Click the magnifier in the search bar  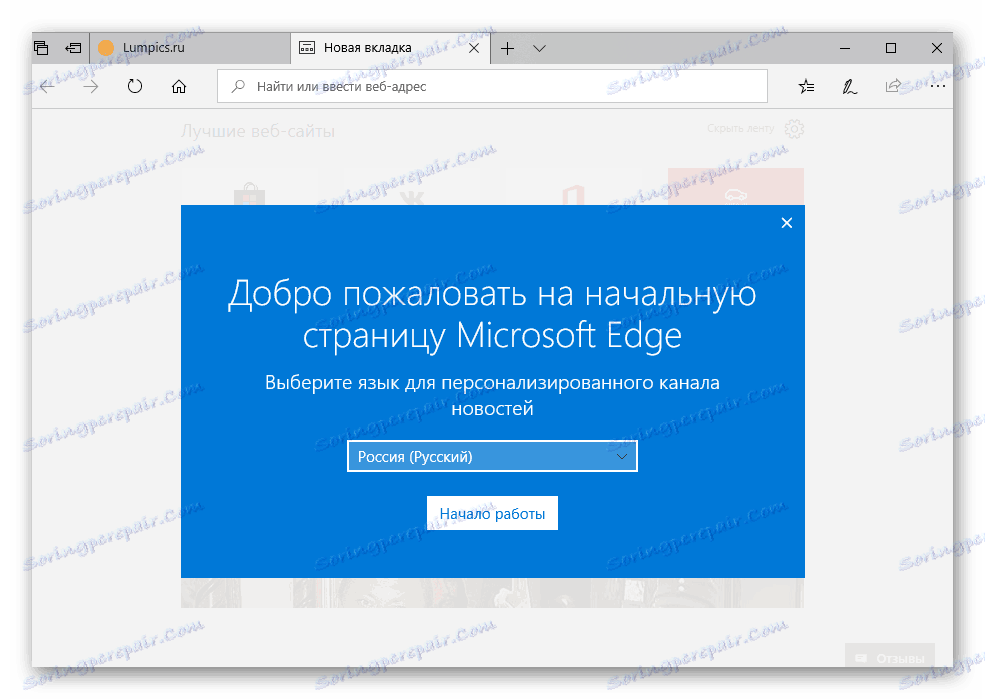click(236, 86)
